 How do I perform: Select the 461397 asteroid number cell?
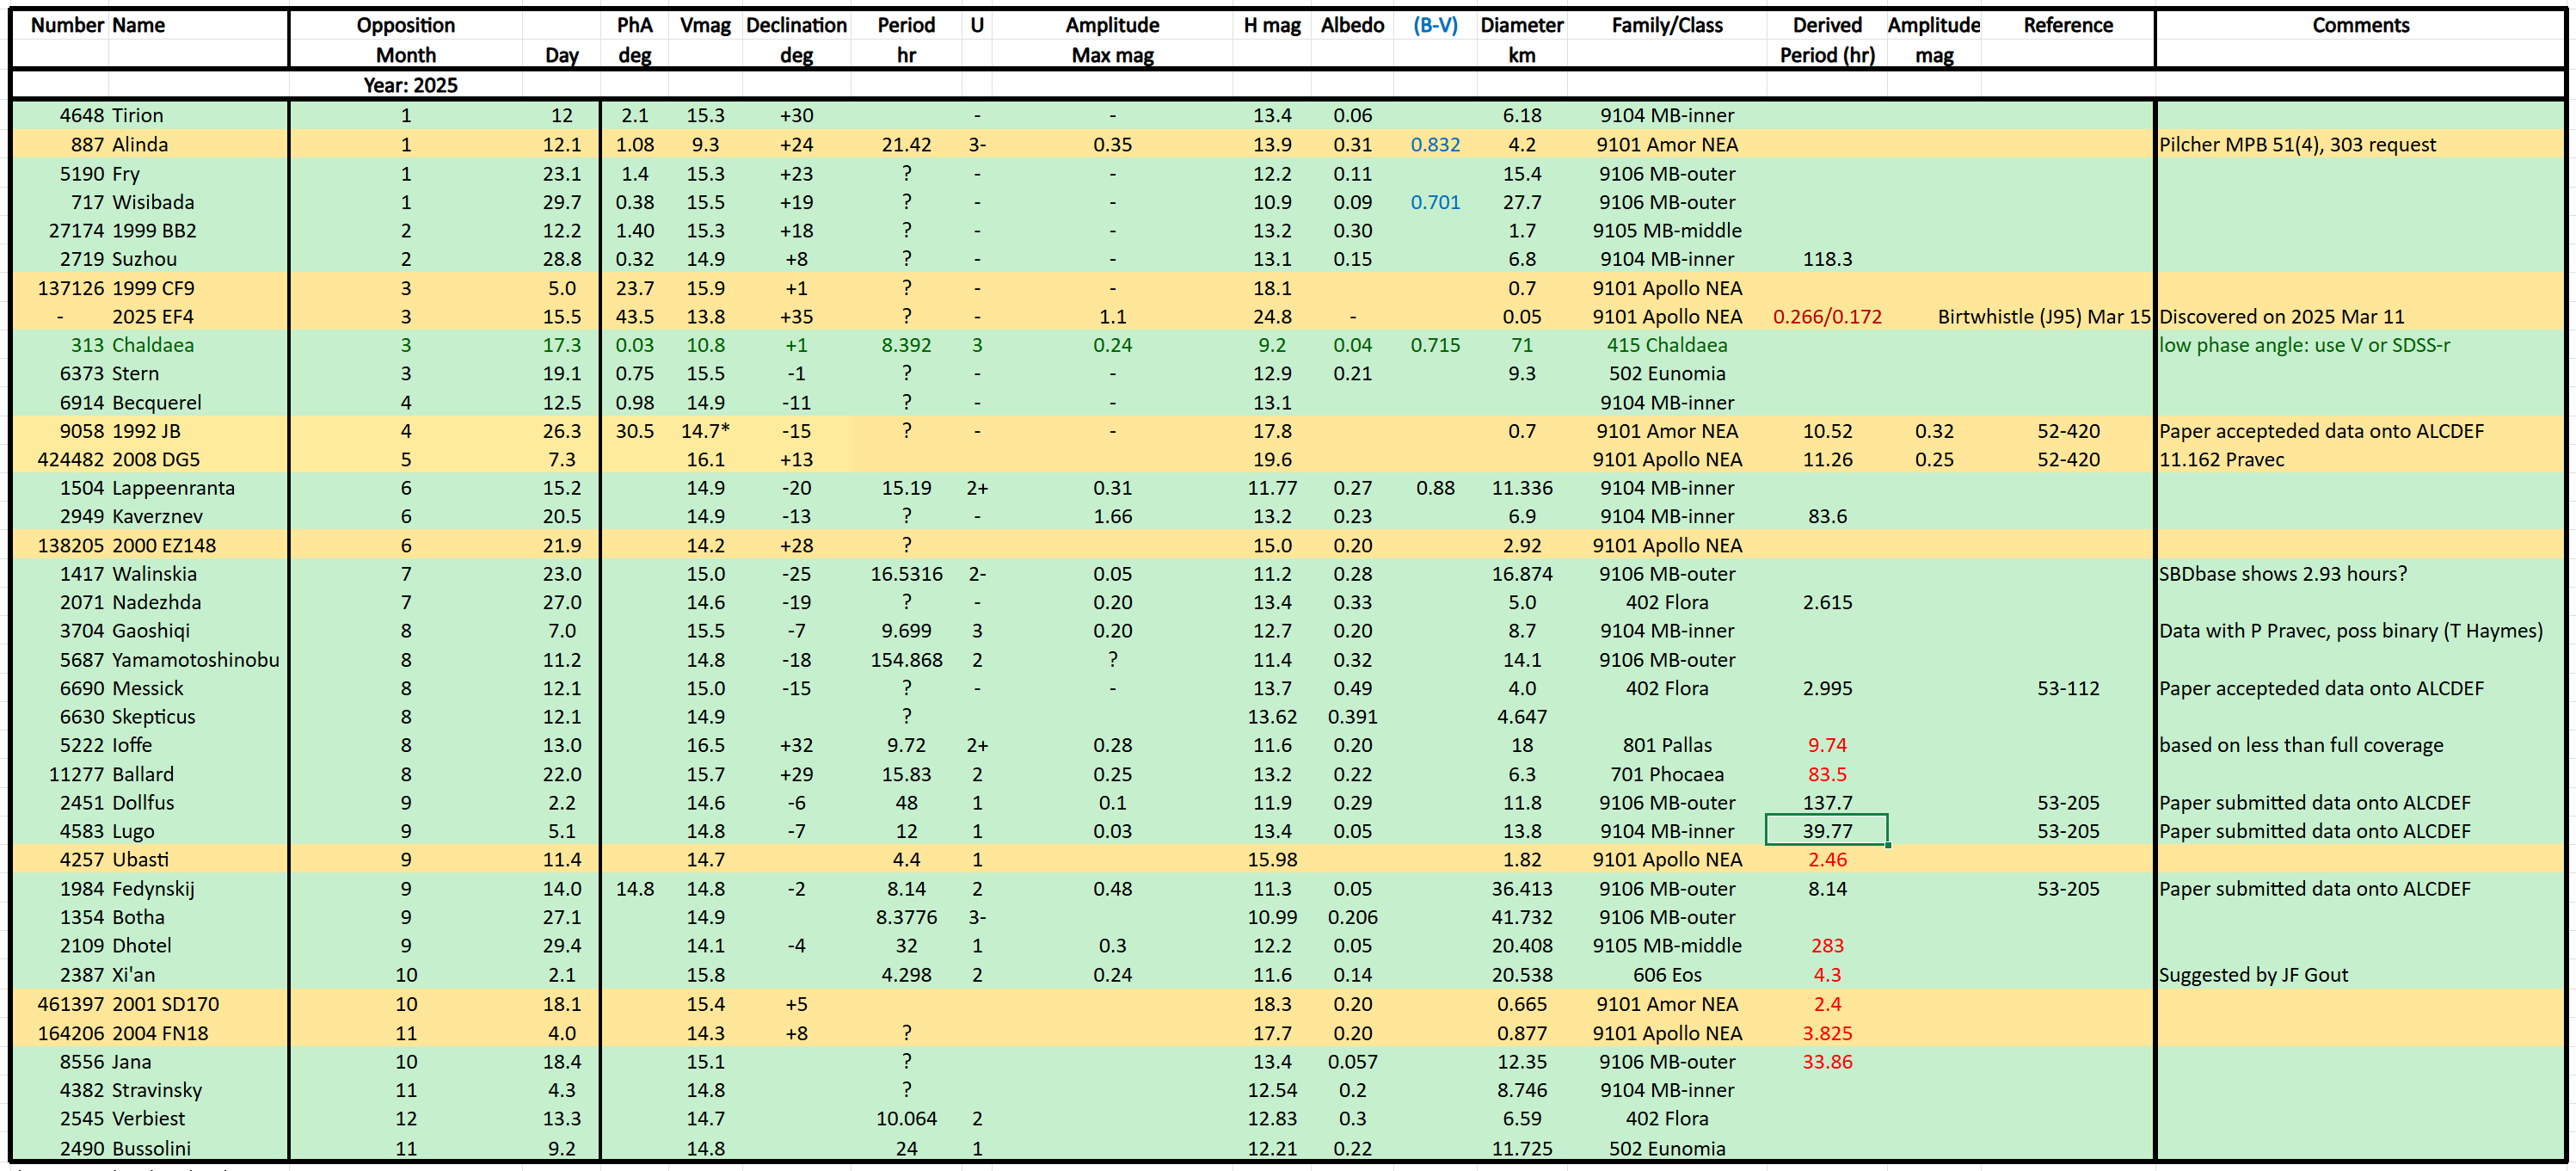coord(70,1004)
